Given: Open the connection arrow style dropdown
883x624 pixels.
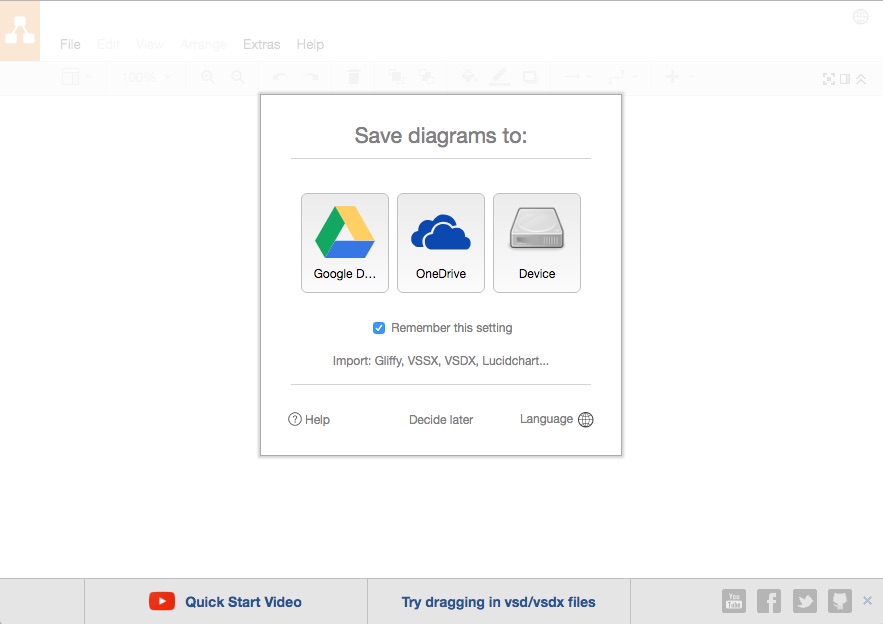Looking at the screenshot, I should click(578, 77).
